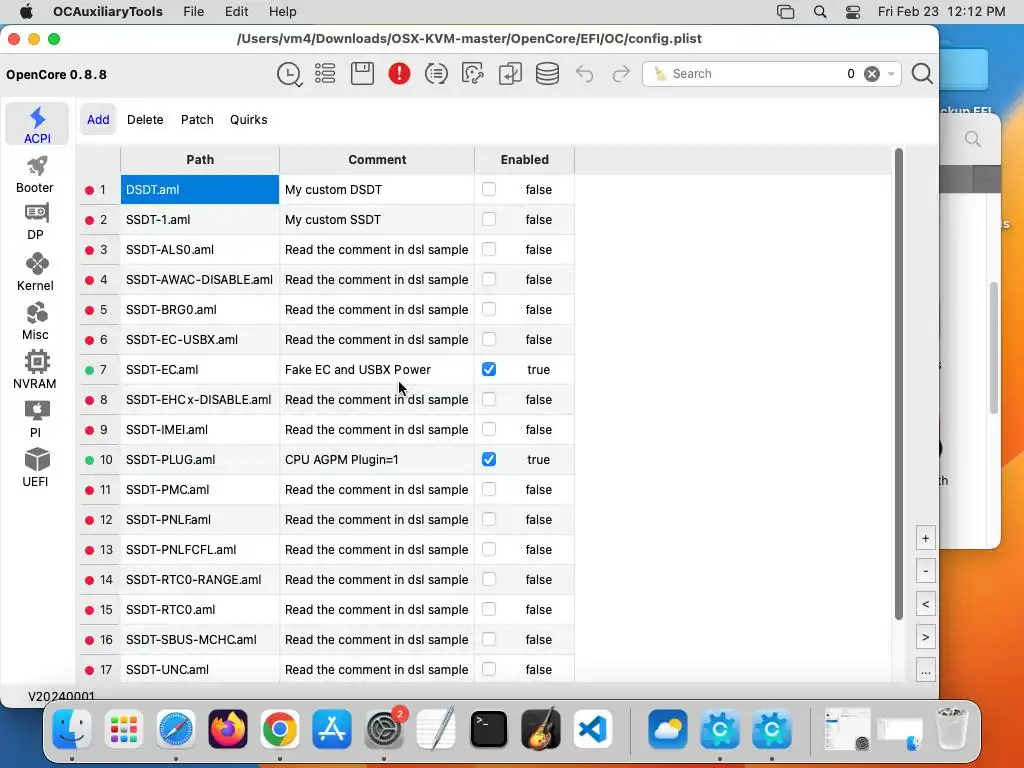Click the magnifier search button in toolbar
Screen dimensions: 1024x768
click(922, 74)
